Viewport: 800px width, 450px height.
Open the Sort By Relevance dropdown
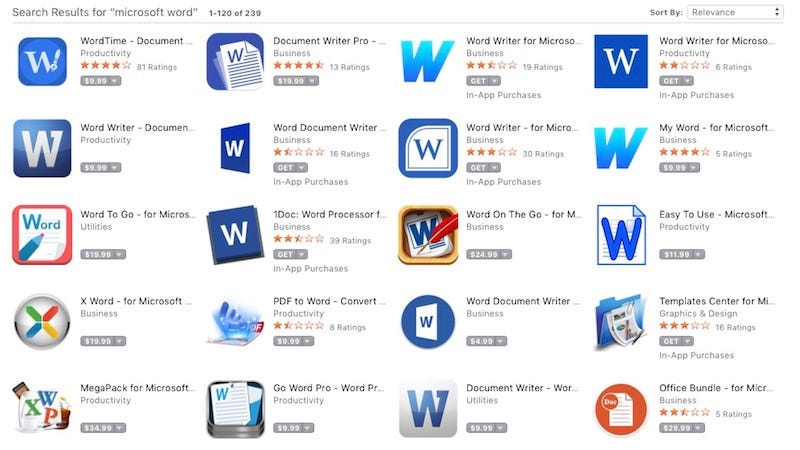(x=735, y=12)
